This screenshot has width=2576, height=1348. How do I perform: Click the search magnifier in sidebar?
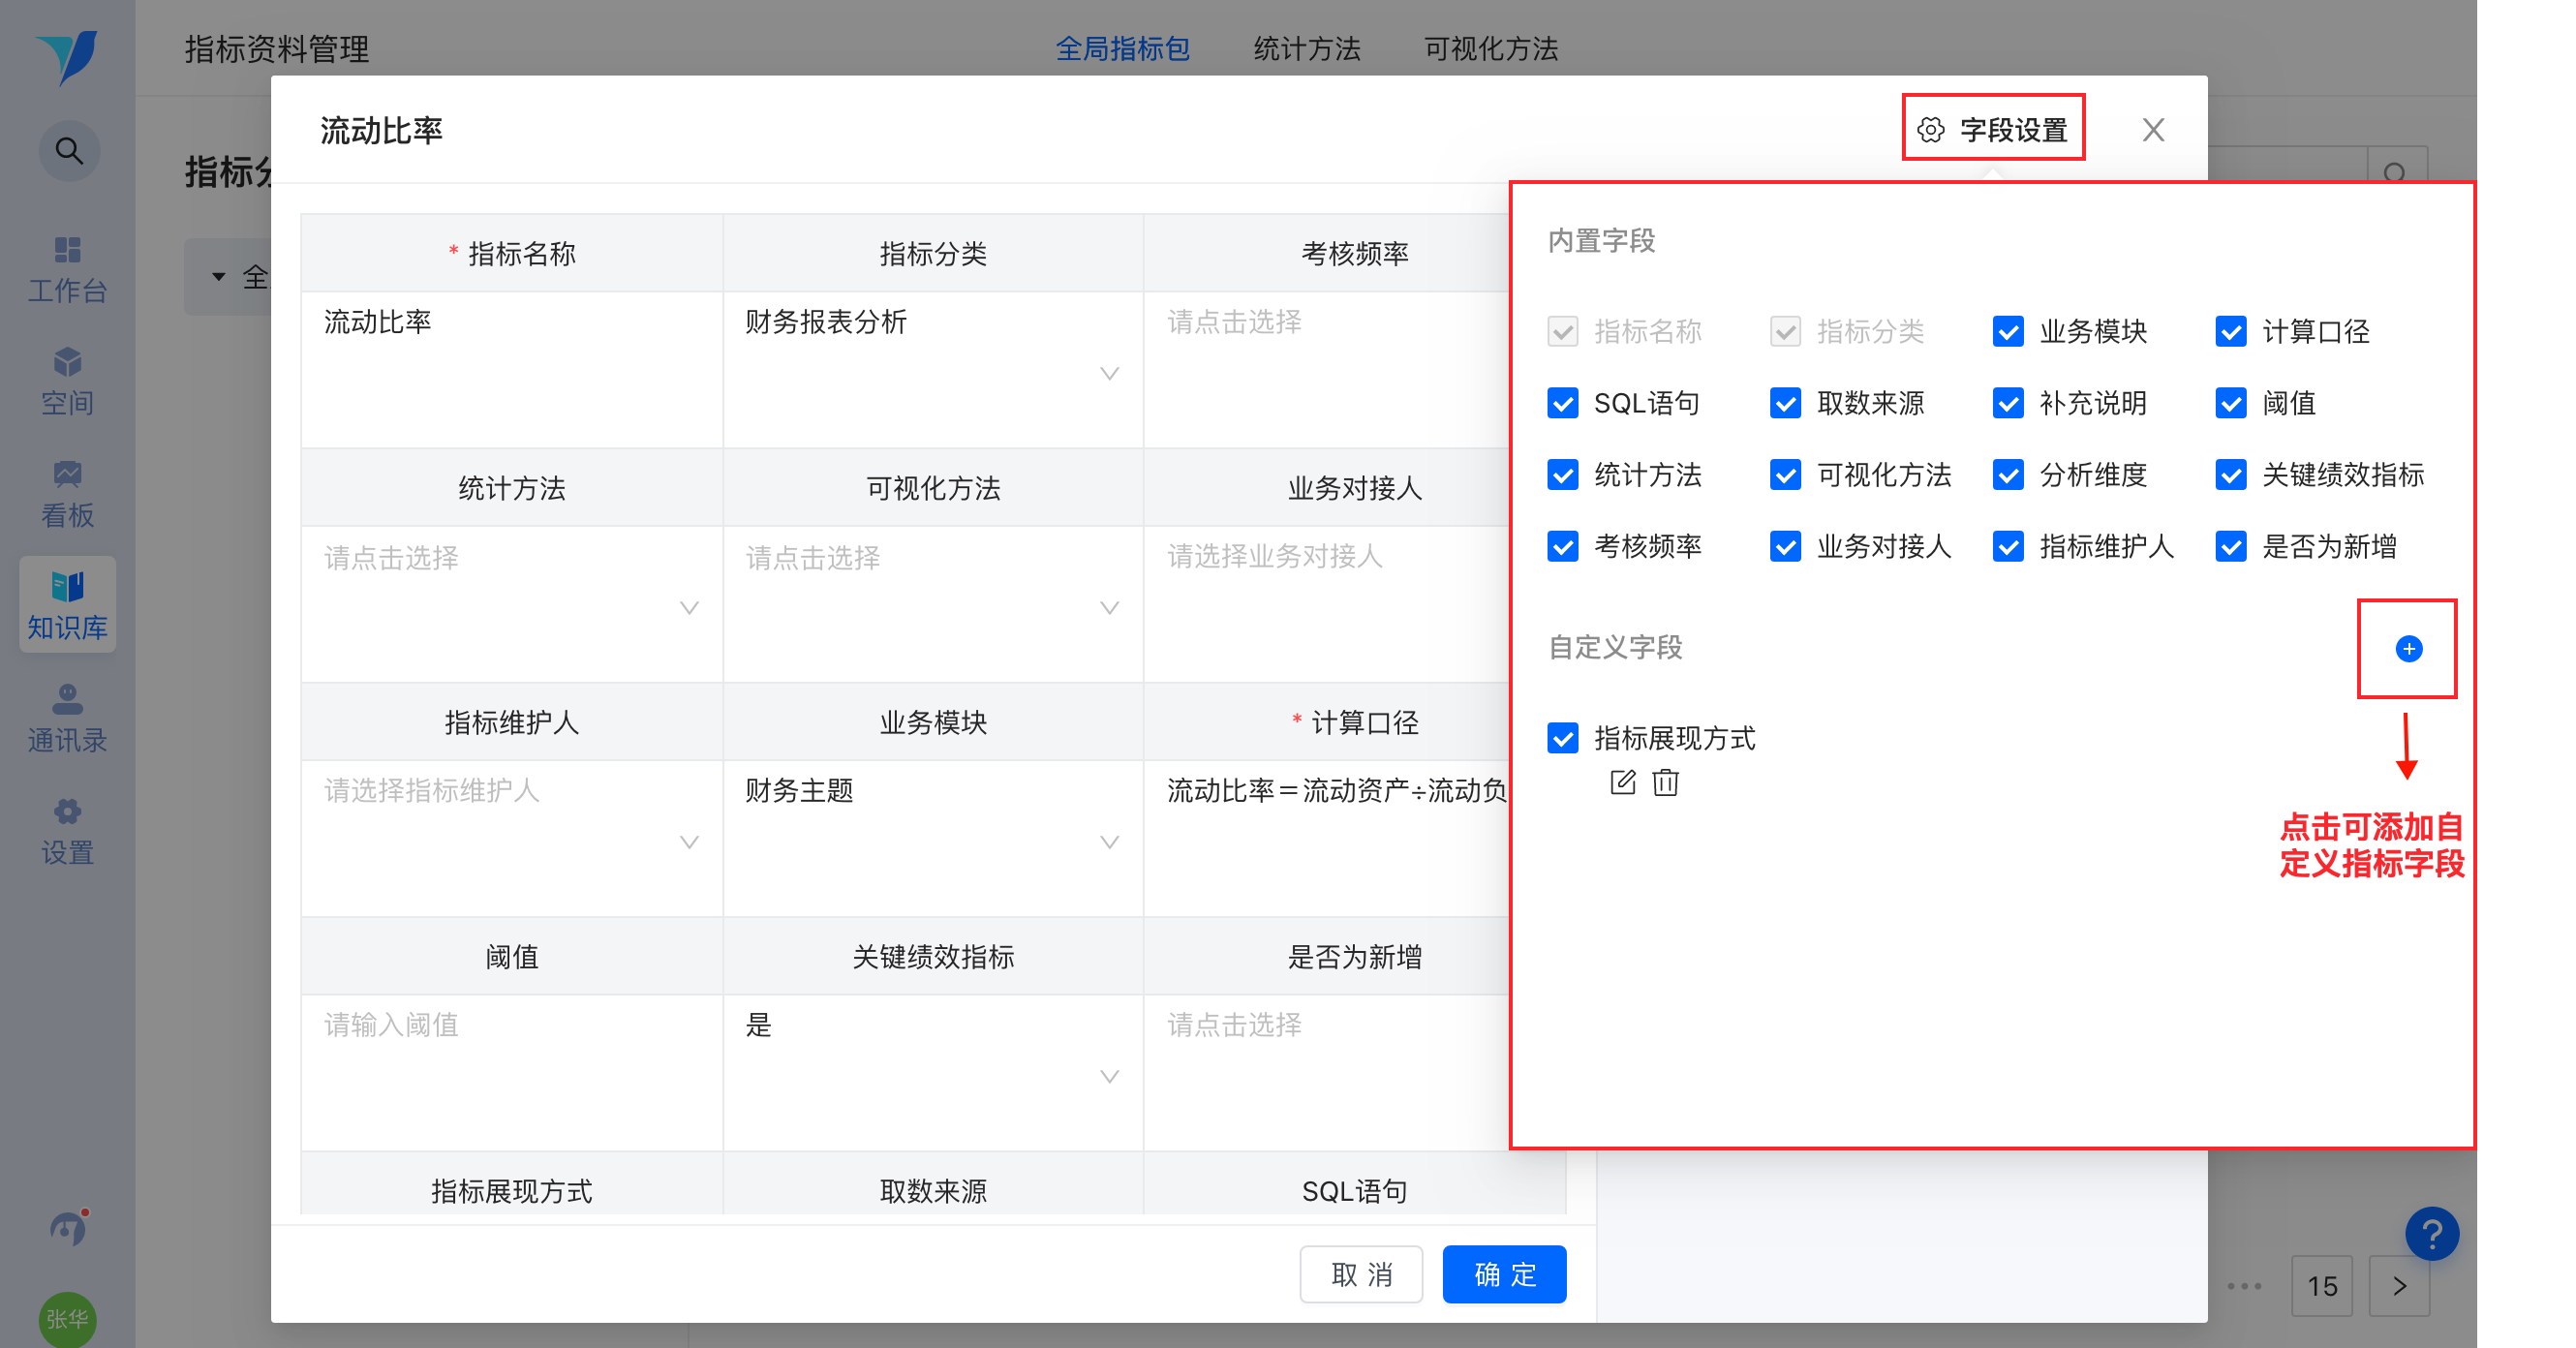tap(68, 151)
